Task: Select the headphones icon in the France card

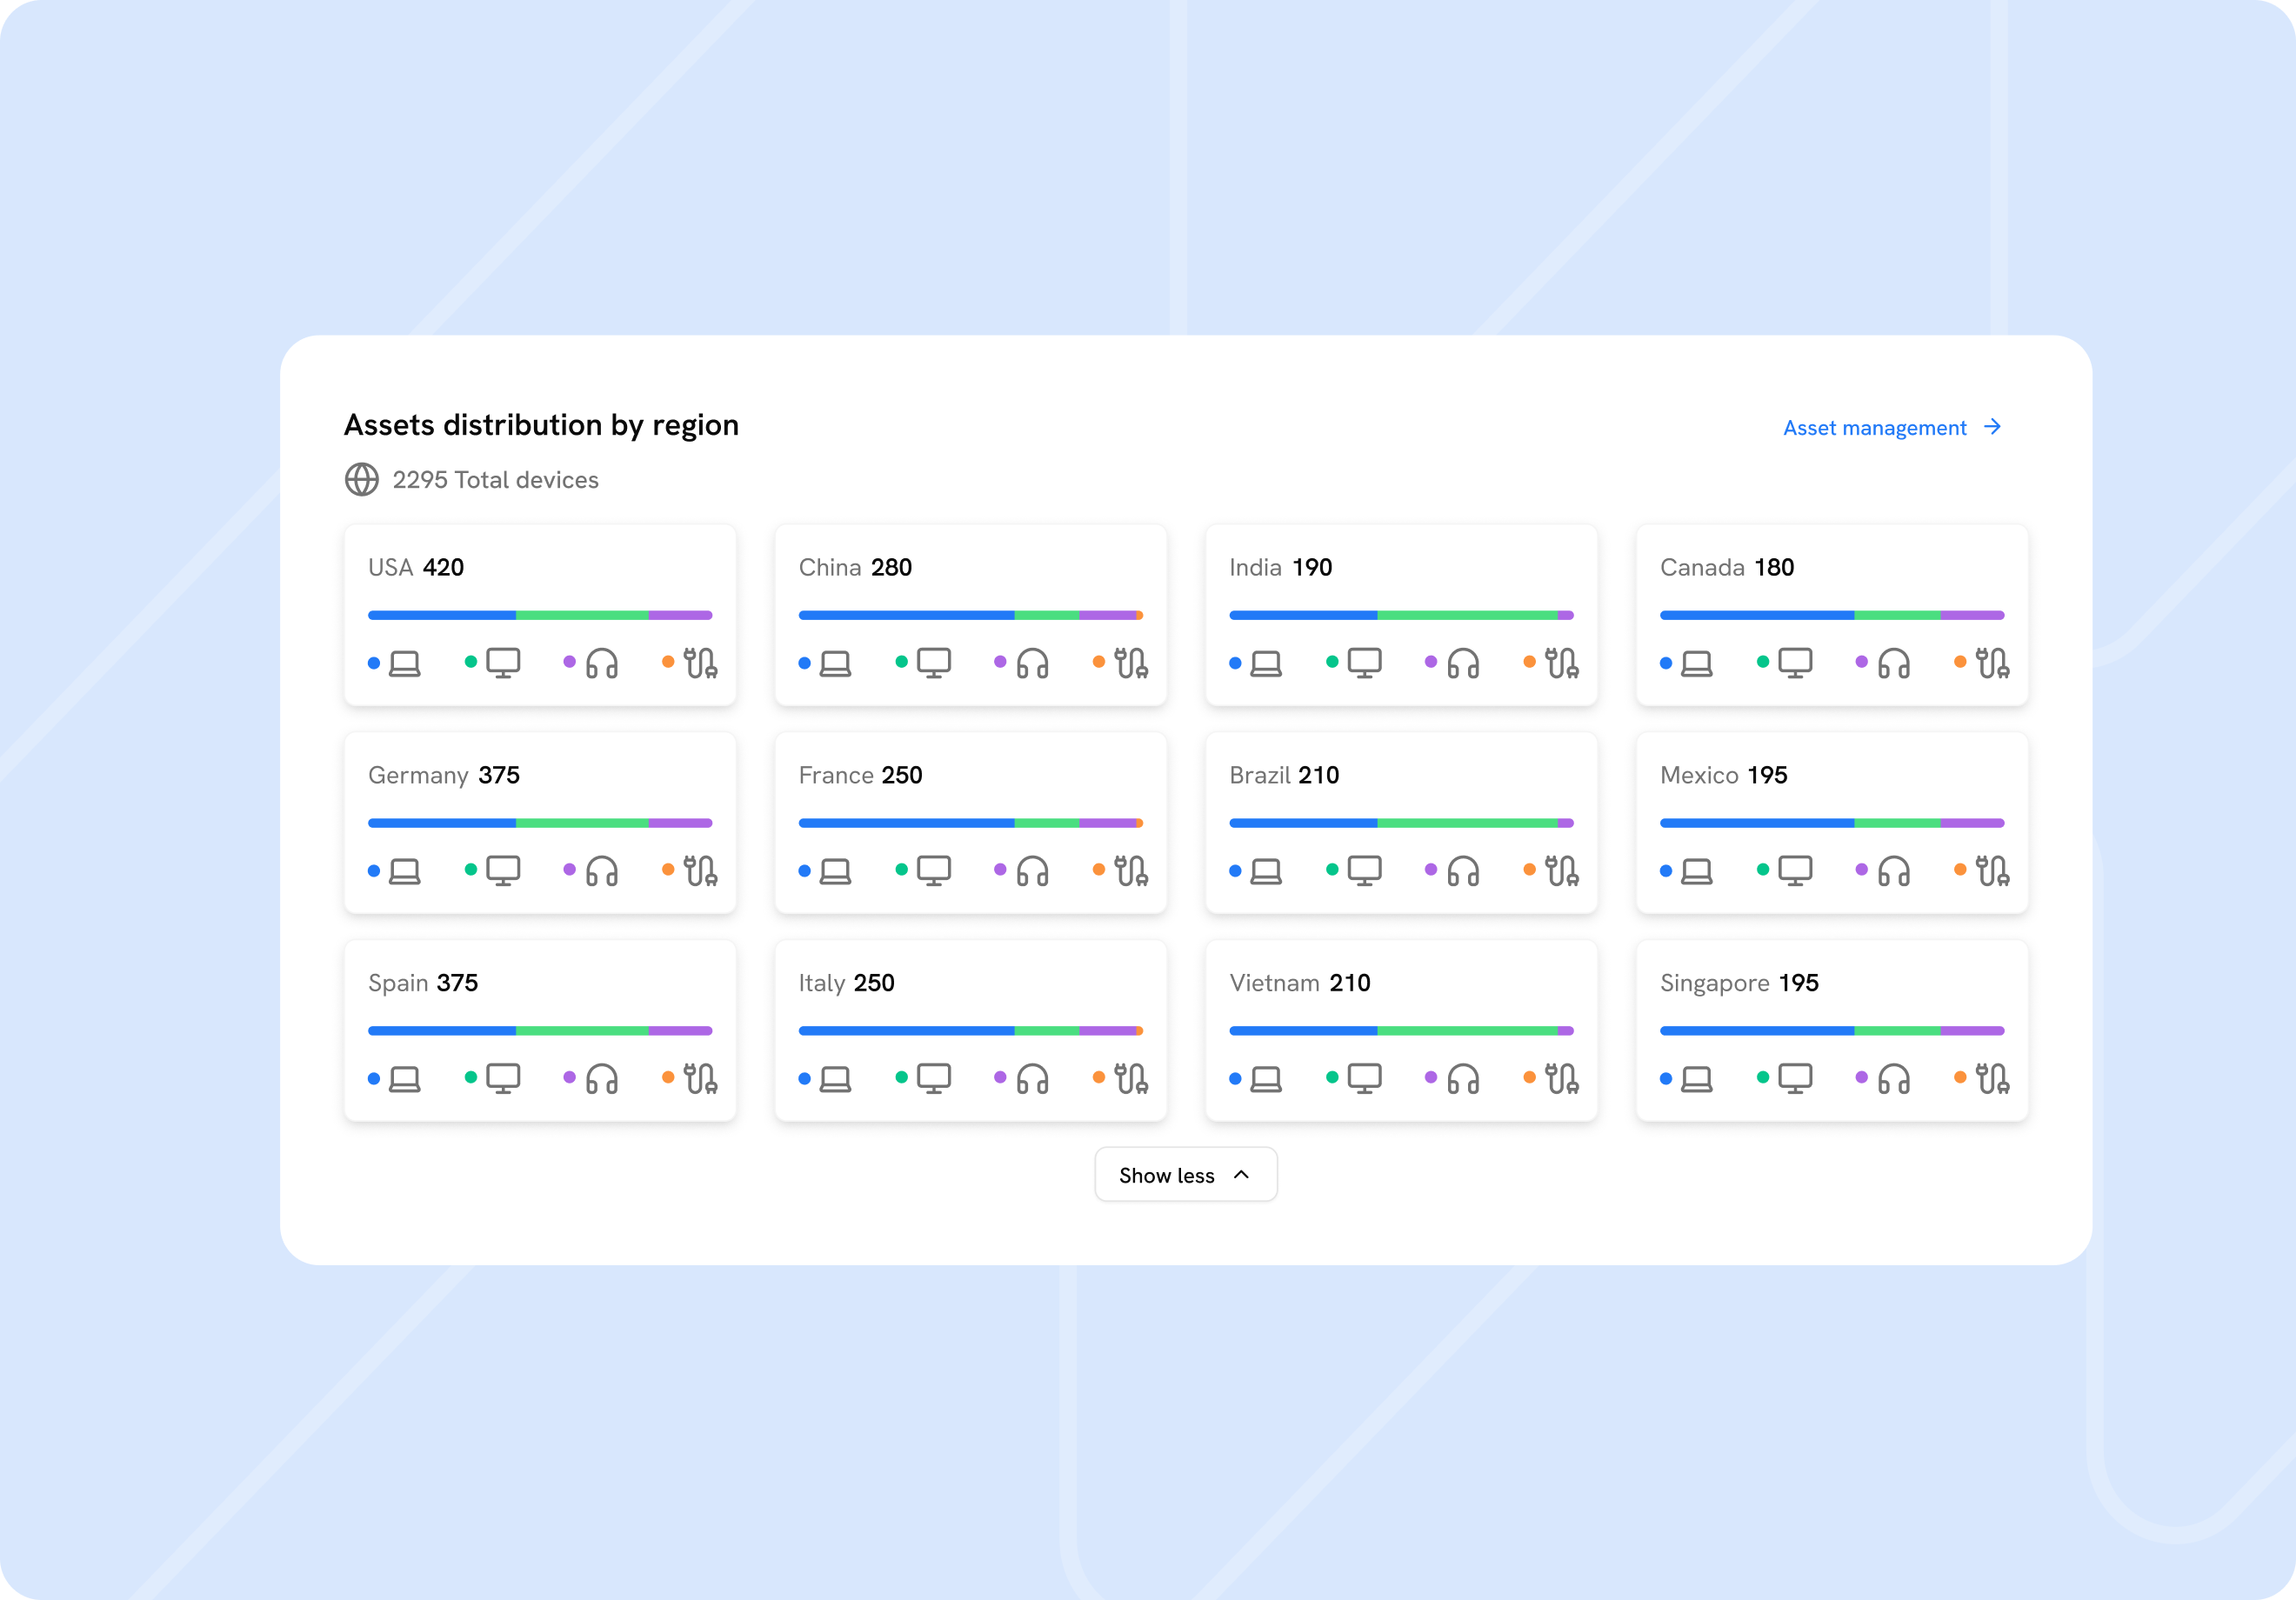Action: tap(1032, 871)
